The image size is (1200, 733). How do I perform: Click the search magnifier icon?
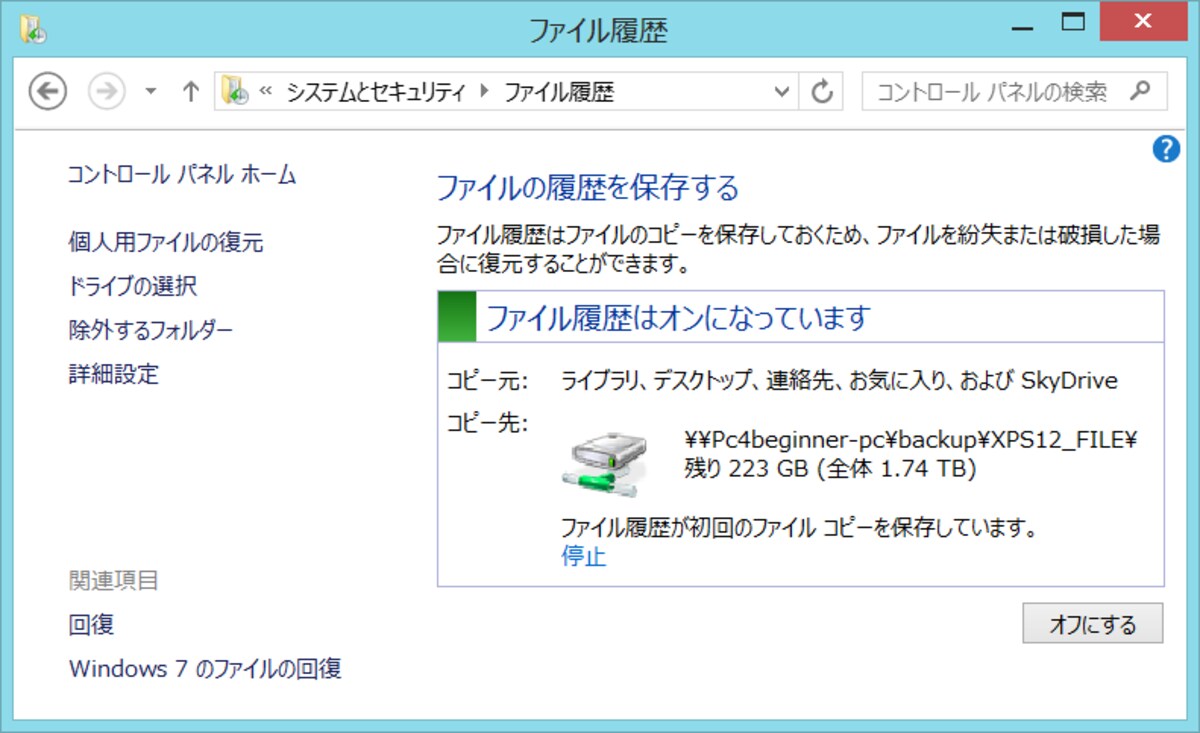tap(1139, 91)
